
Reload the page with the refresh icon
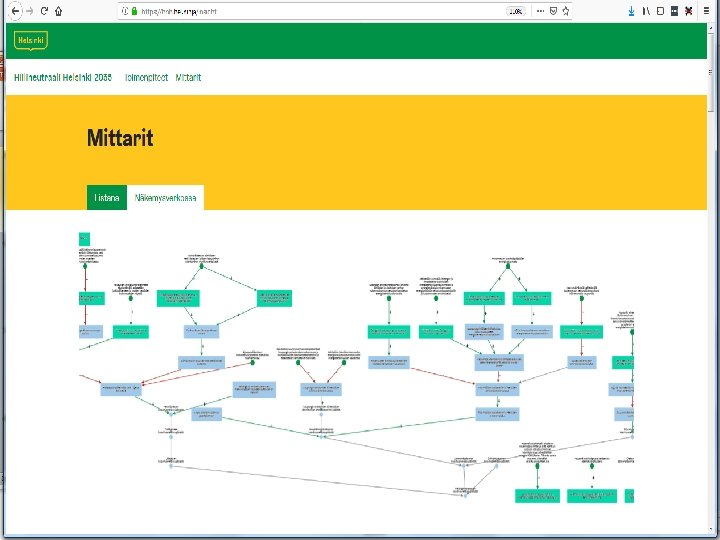pos(45,11)
